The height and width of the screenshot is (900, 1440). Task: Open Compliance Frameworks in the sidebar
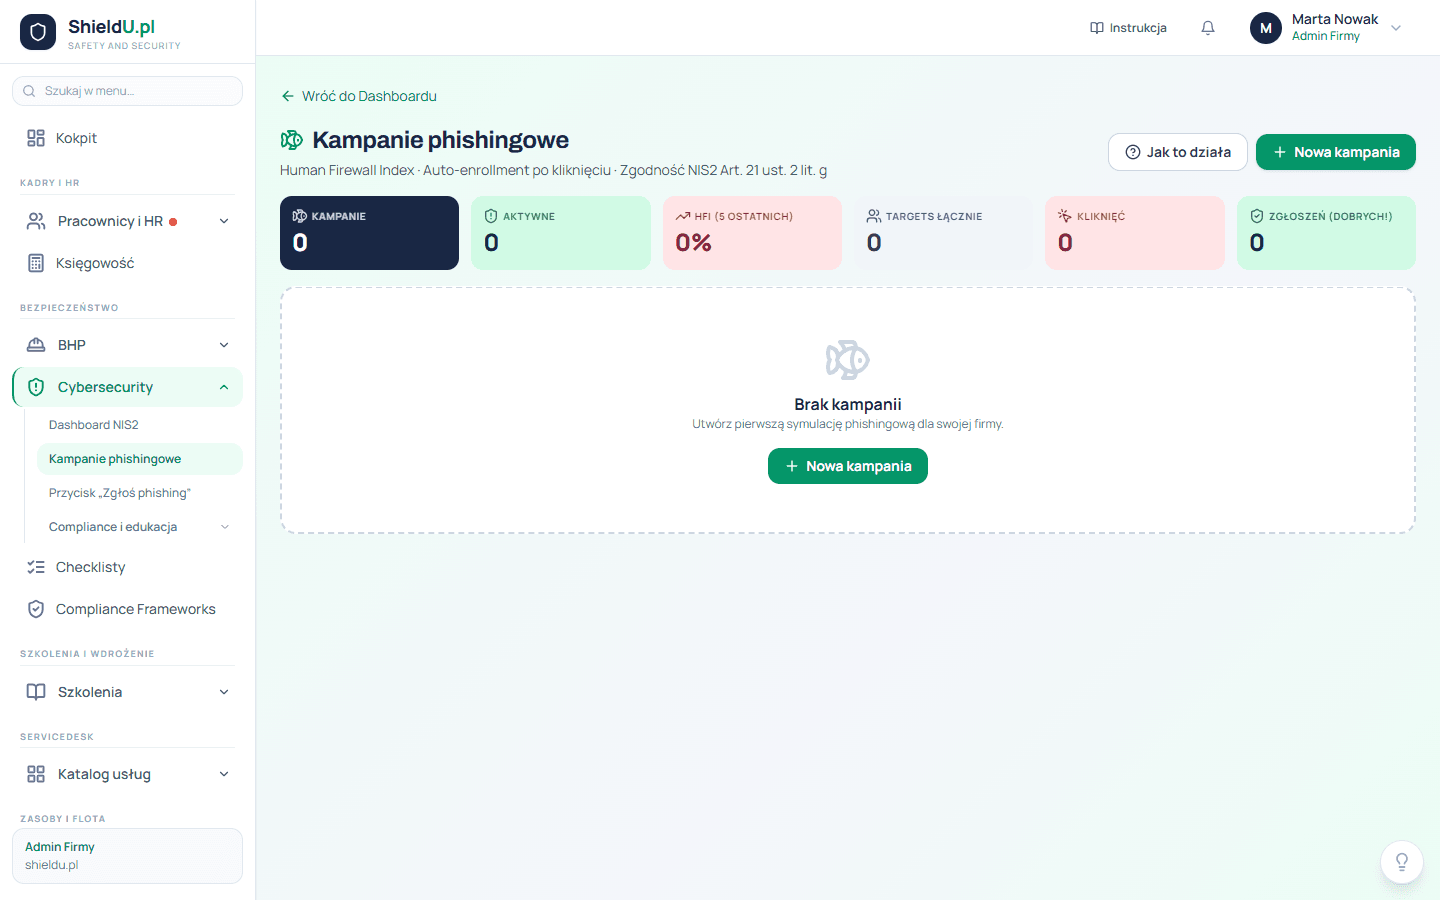127,609
